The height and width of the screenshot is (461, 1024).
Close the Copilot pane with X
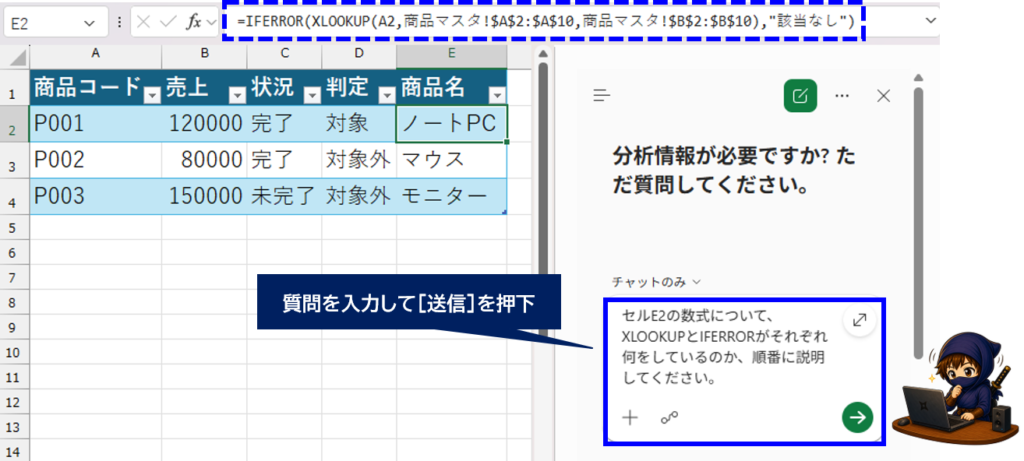(x=884, y=96)
